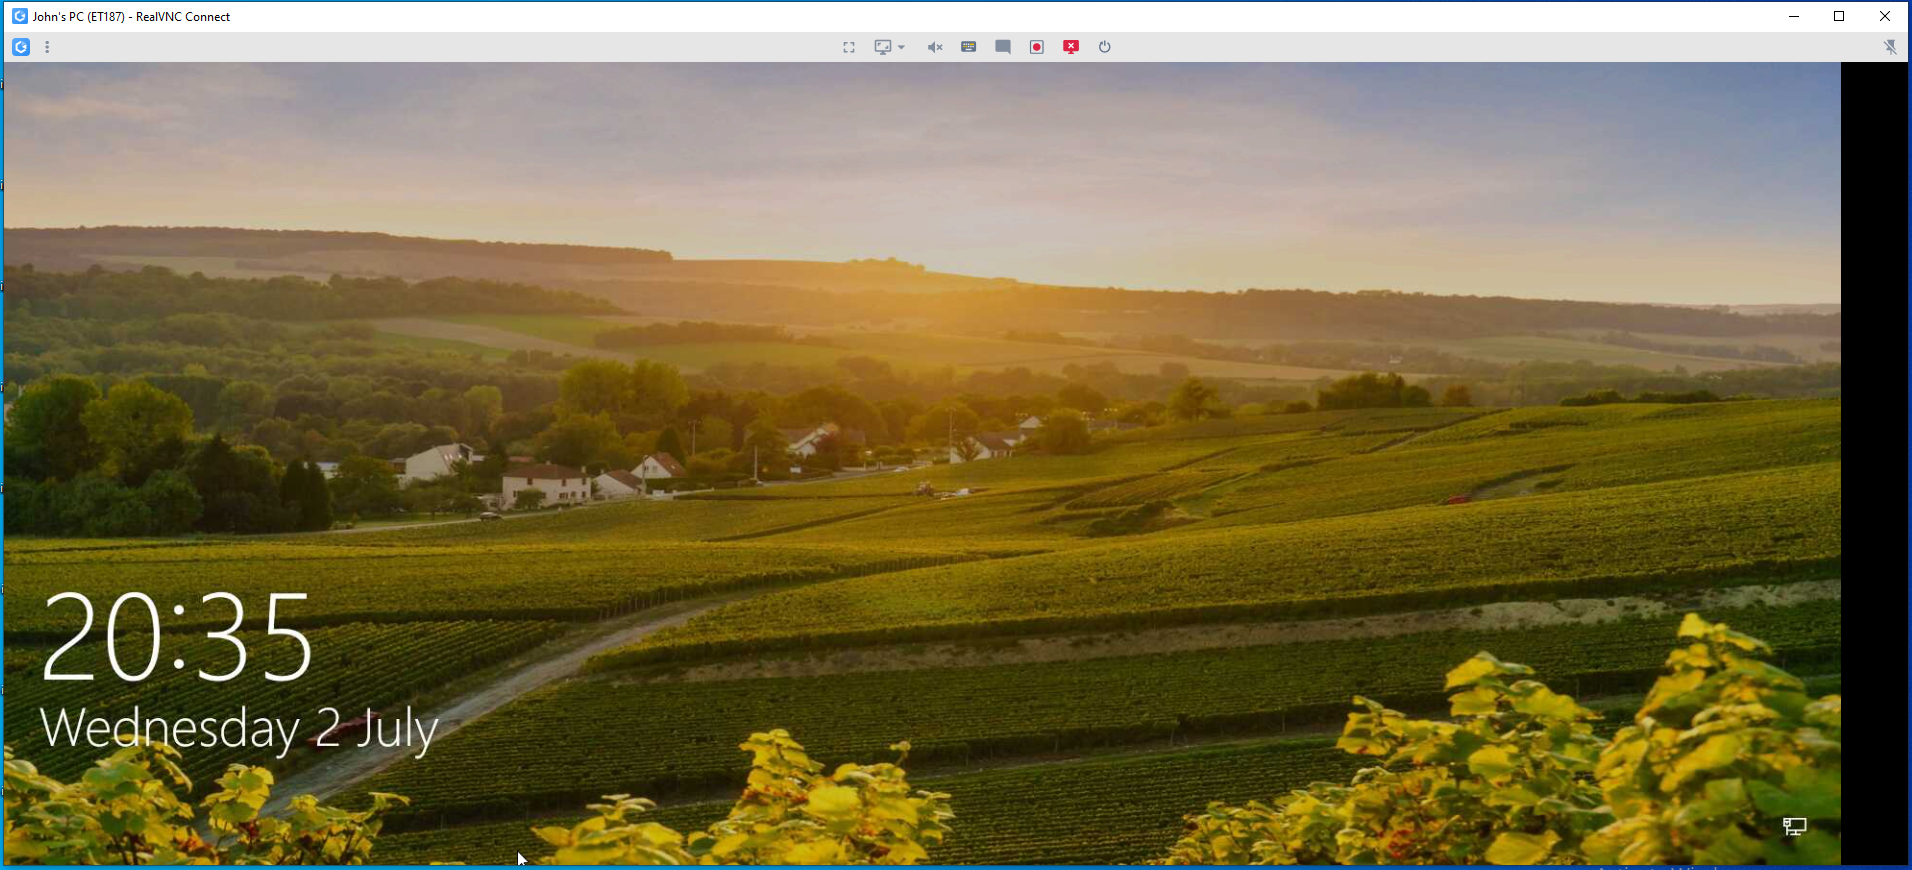Click the monitor scaling icon in toolbar
The image size is (1912, 870).
pos(883,47)
